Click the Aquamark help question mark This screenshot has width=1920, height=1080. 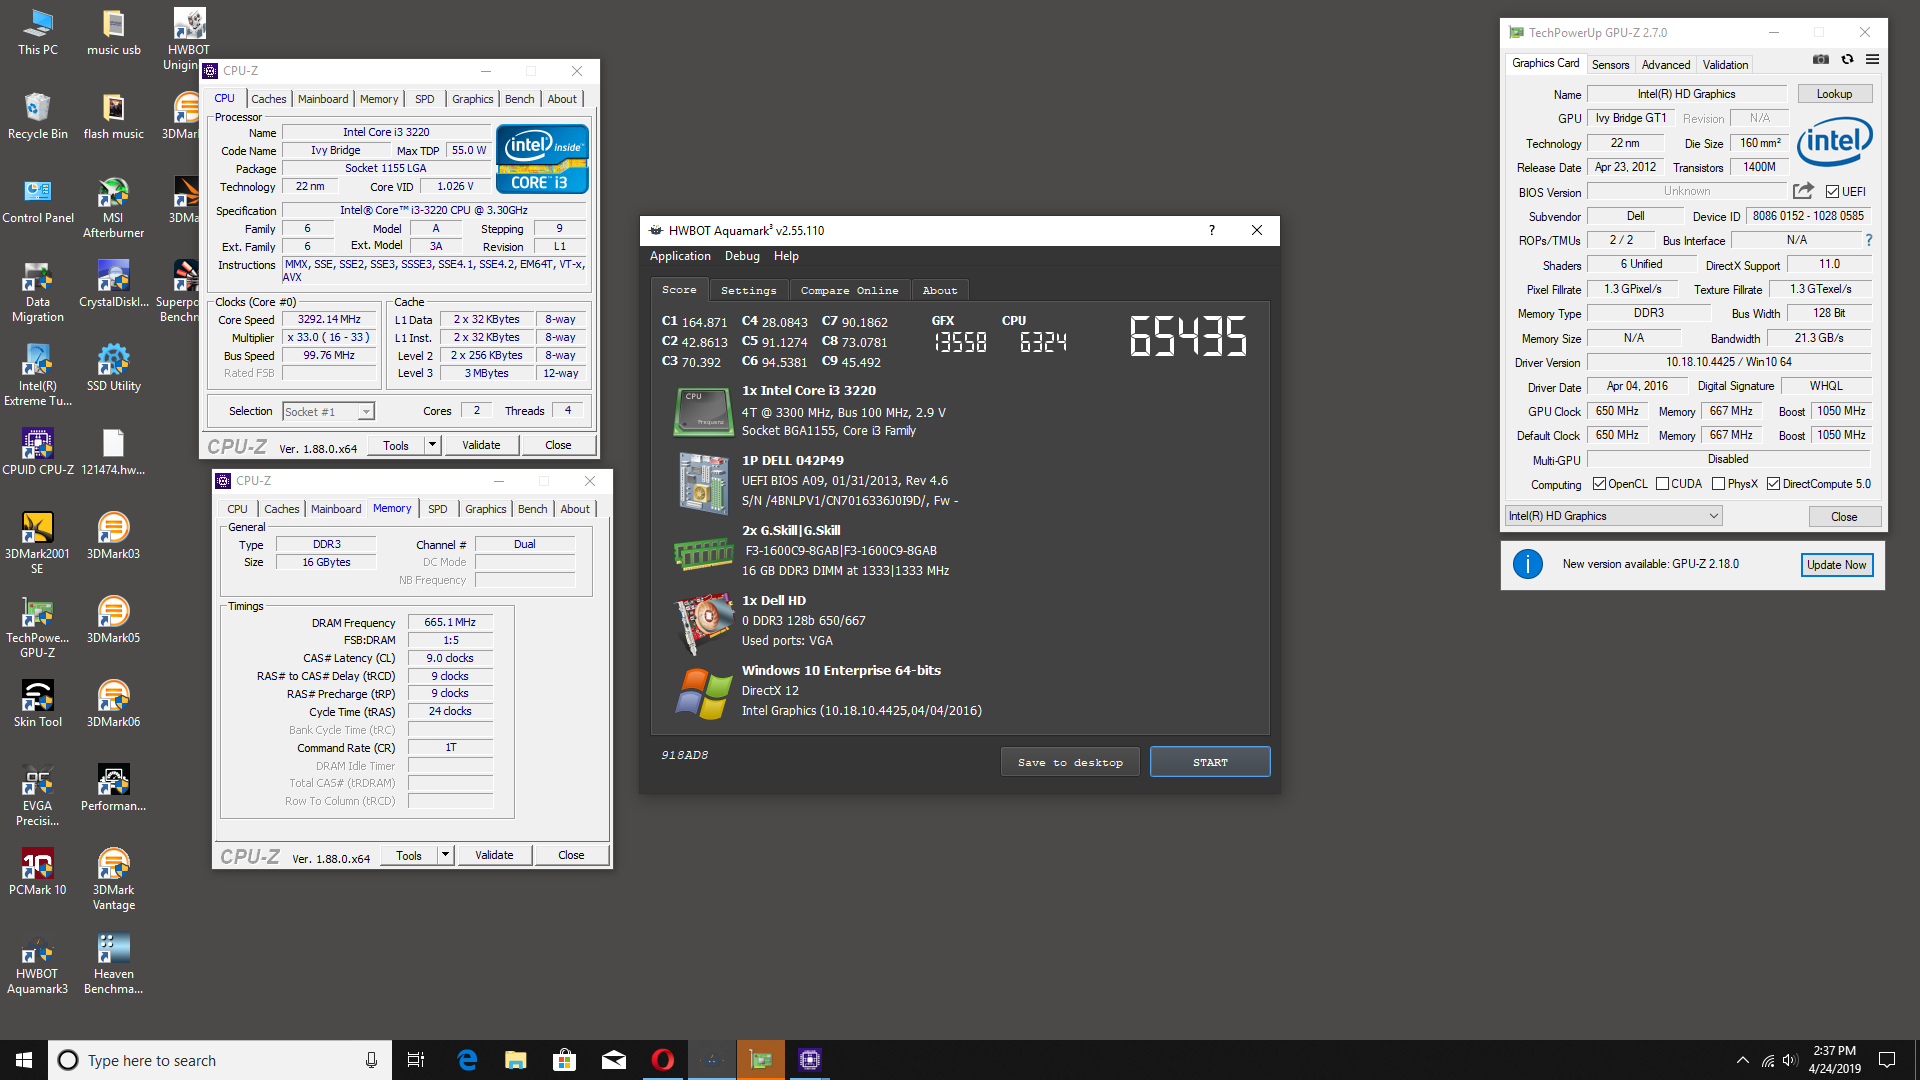(x=1212, y=230)
